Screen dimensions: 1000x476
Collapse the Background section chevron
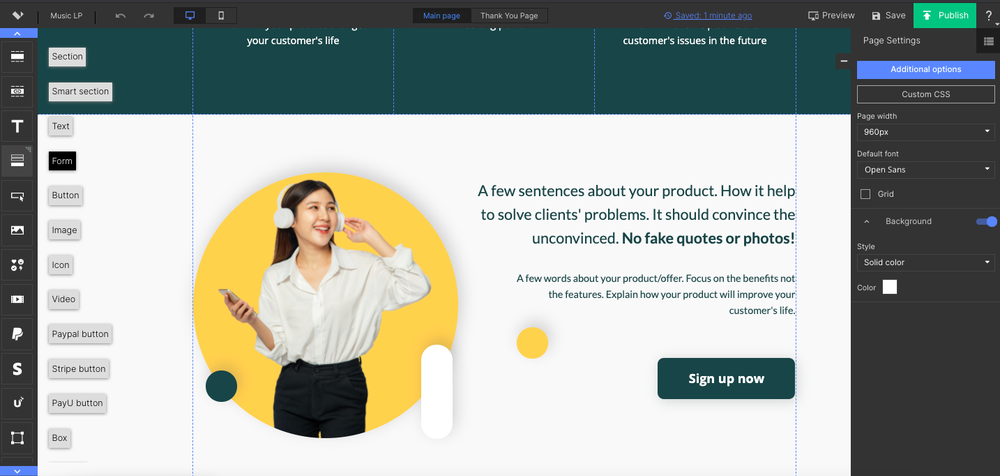[867, 221]
